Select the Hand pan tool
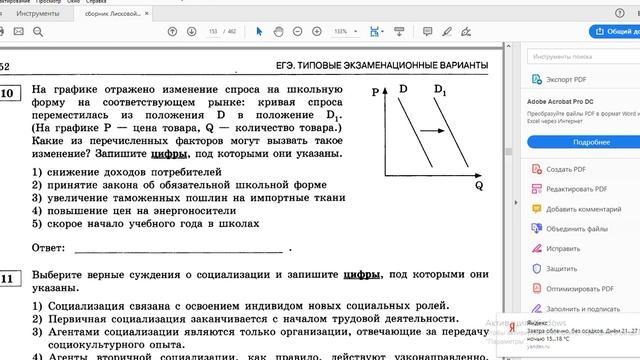640x360 pixels. coord(278,31)
